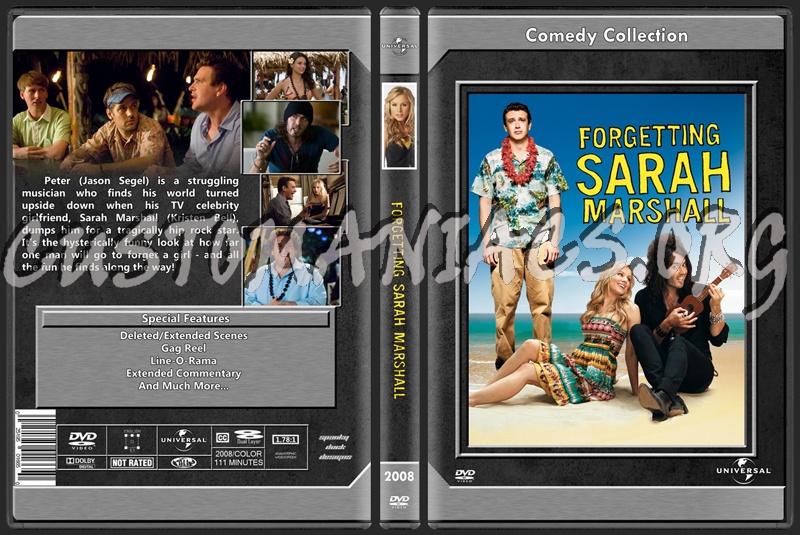
Task: Click the front cover poster artwork
Action: tap(607, 270)
